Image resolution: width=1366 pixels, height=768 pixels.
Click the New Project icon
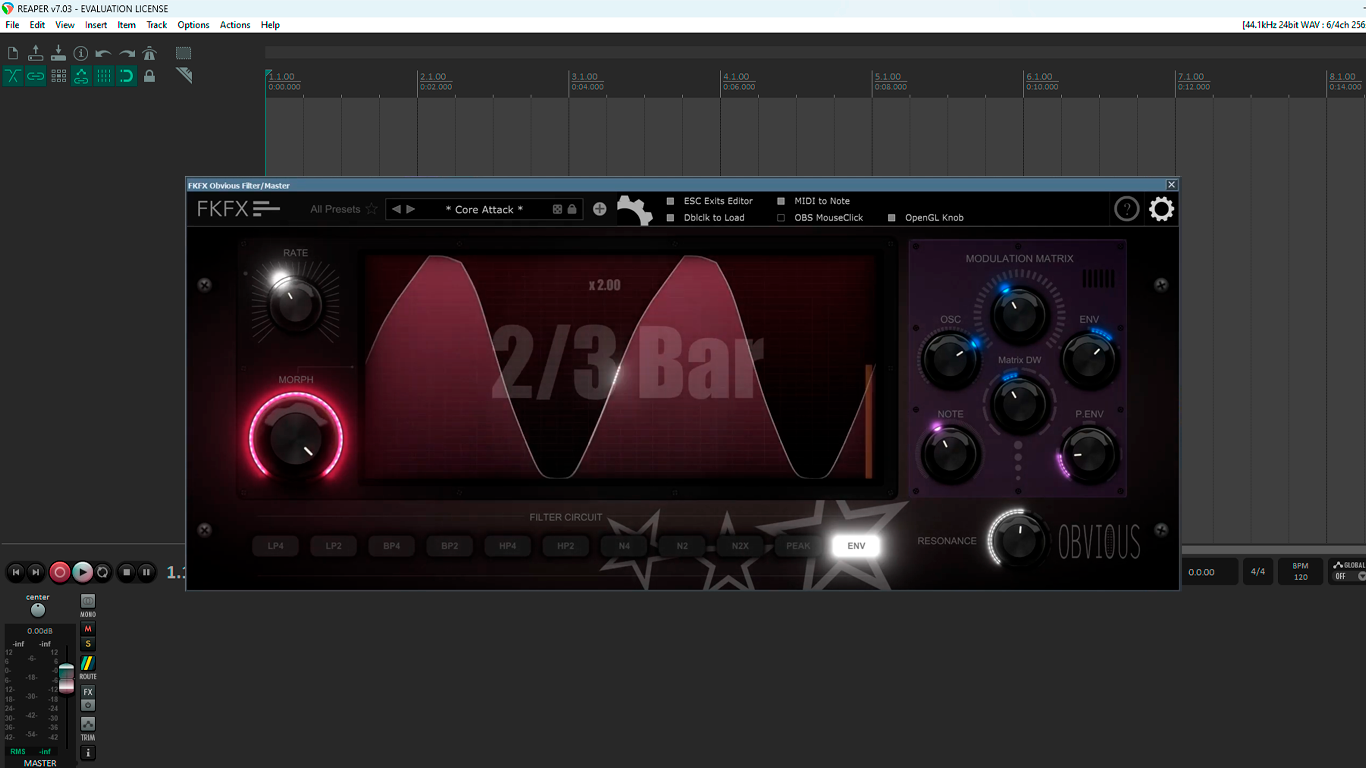pos(13,53)
